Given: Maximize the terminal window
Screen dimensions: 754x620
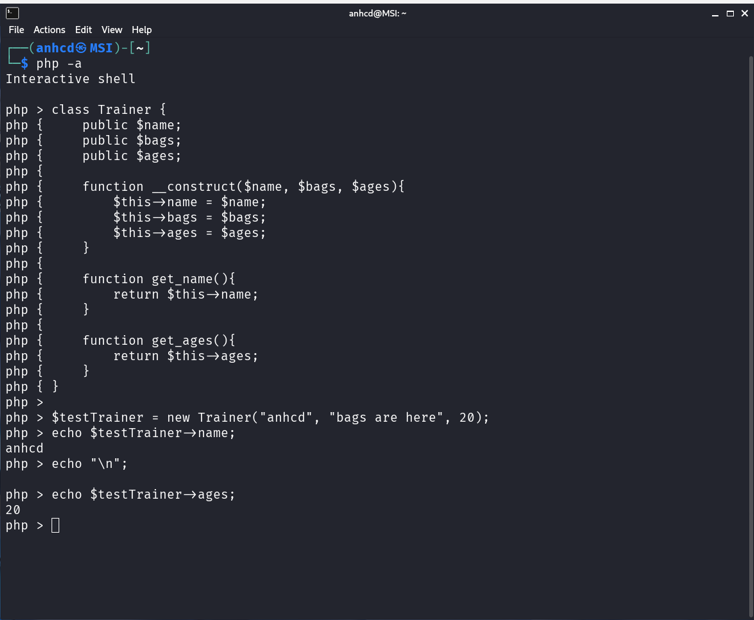Looking at the screenshot, I should 730,14.
